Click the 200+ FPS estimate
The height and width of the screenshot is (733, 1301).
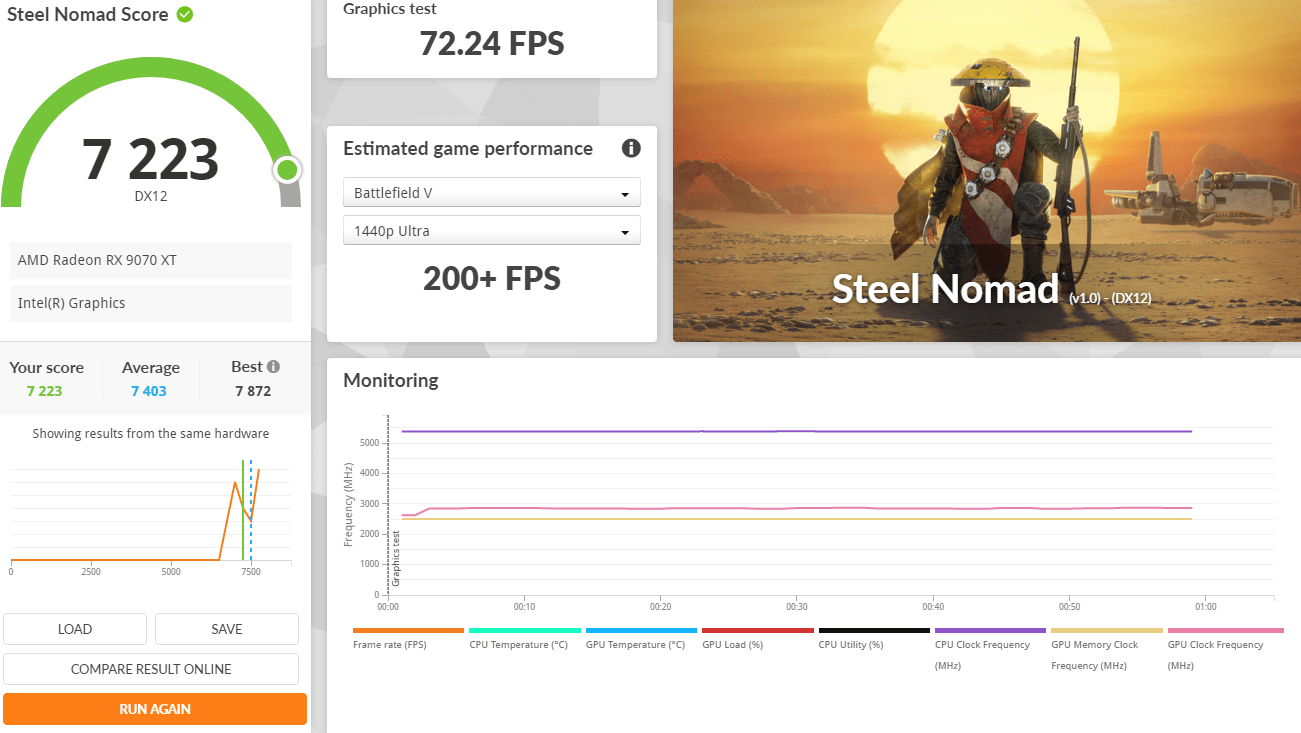click(492, 278)
